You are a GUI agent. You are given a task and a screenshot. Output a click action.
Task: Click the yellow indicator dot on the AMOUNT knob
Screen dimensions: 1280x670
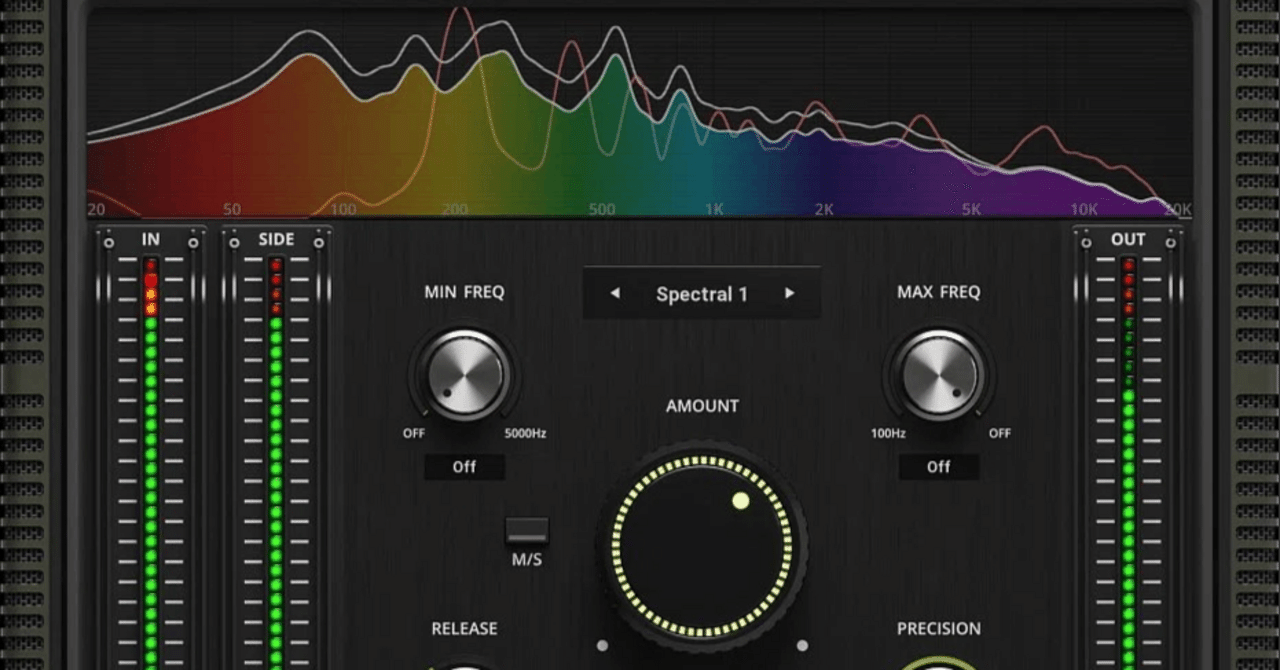[741, 501]
